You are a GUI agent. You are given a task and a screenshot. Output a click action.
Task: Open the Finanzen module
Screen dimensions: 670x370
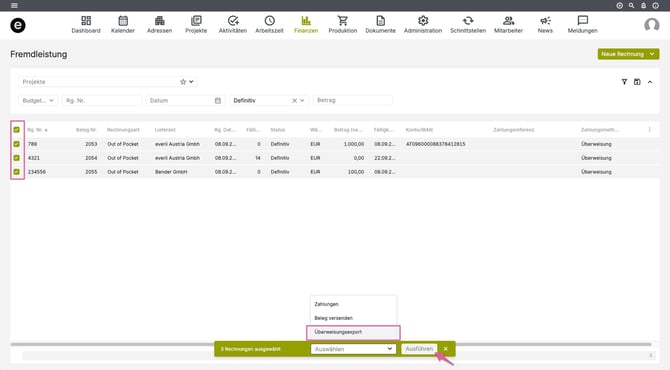coord(306,25)
